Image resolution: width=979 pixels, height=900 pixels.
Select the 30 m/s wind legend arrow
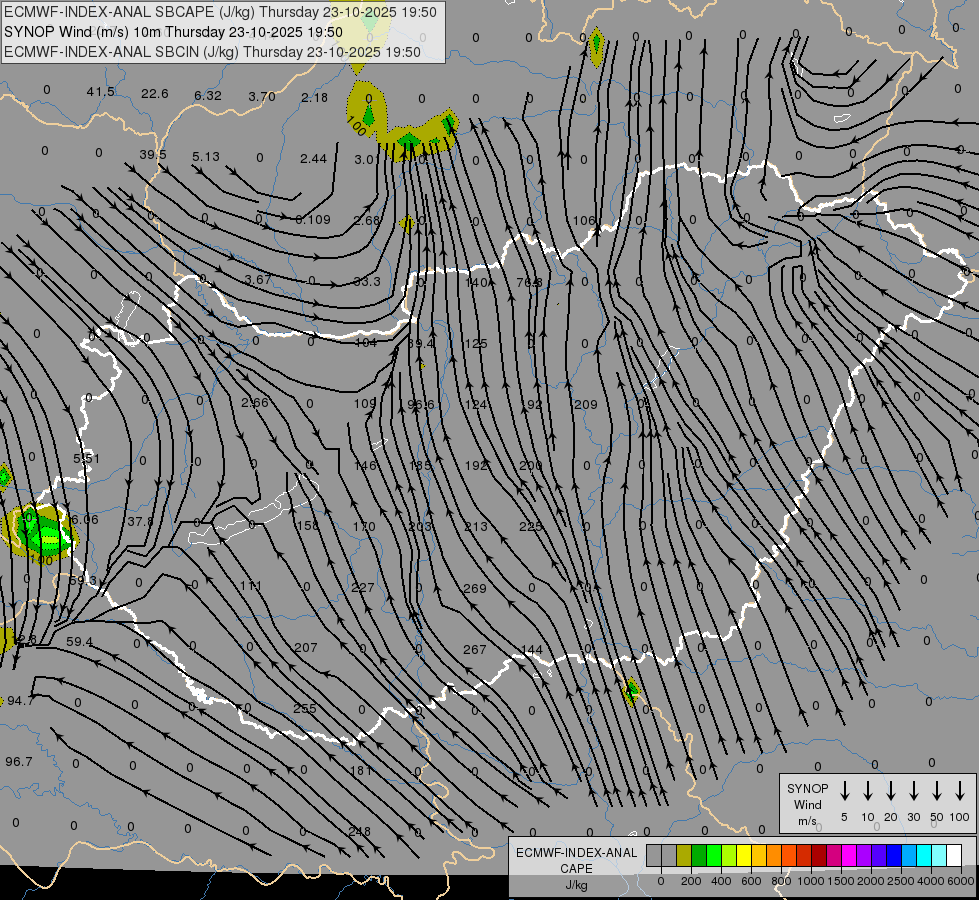point(914,791)
